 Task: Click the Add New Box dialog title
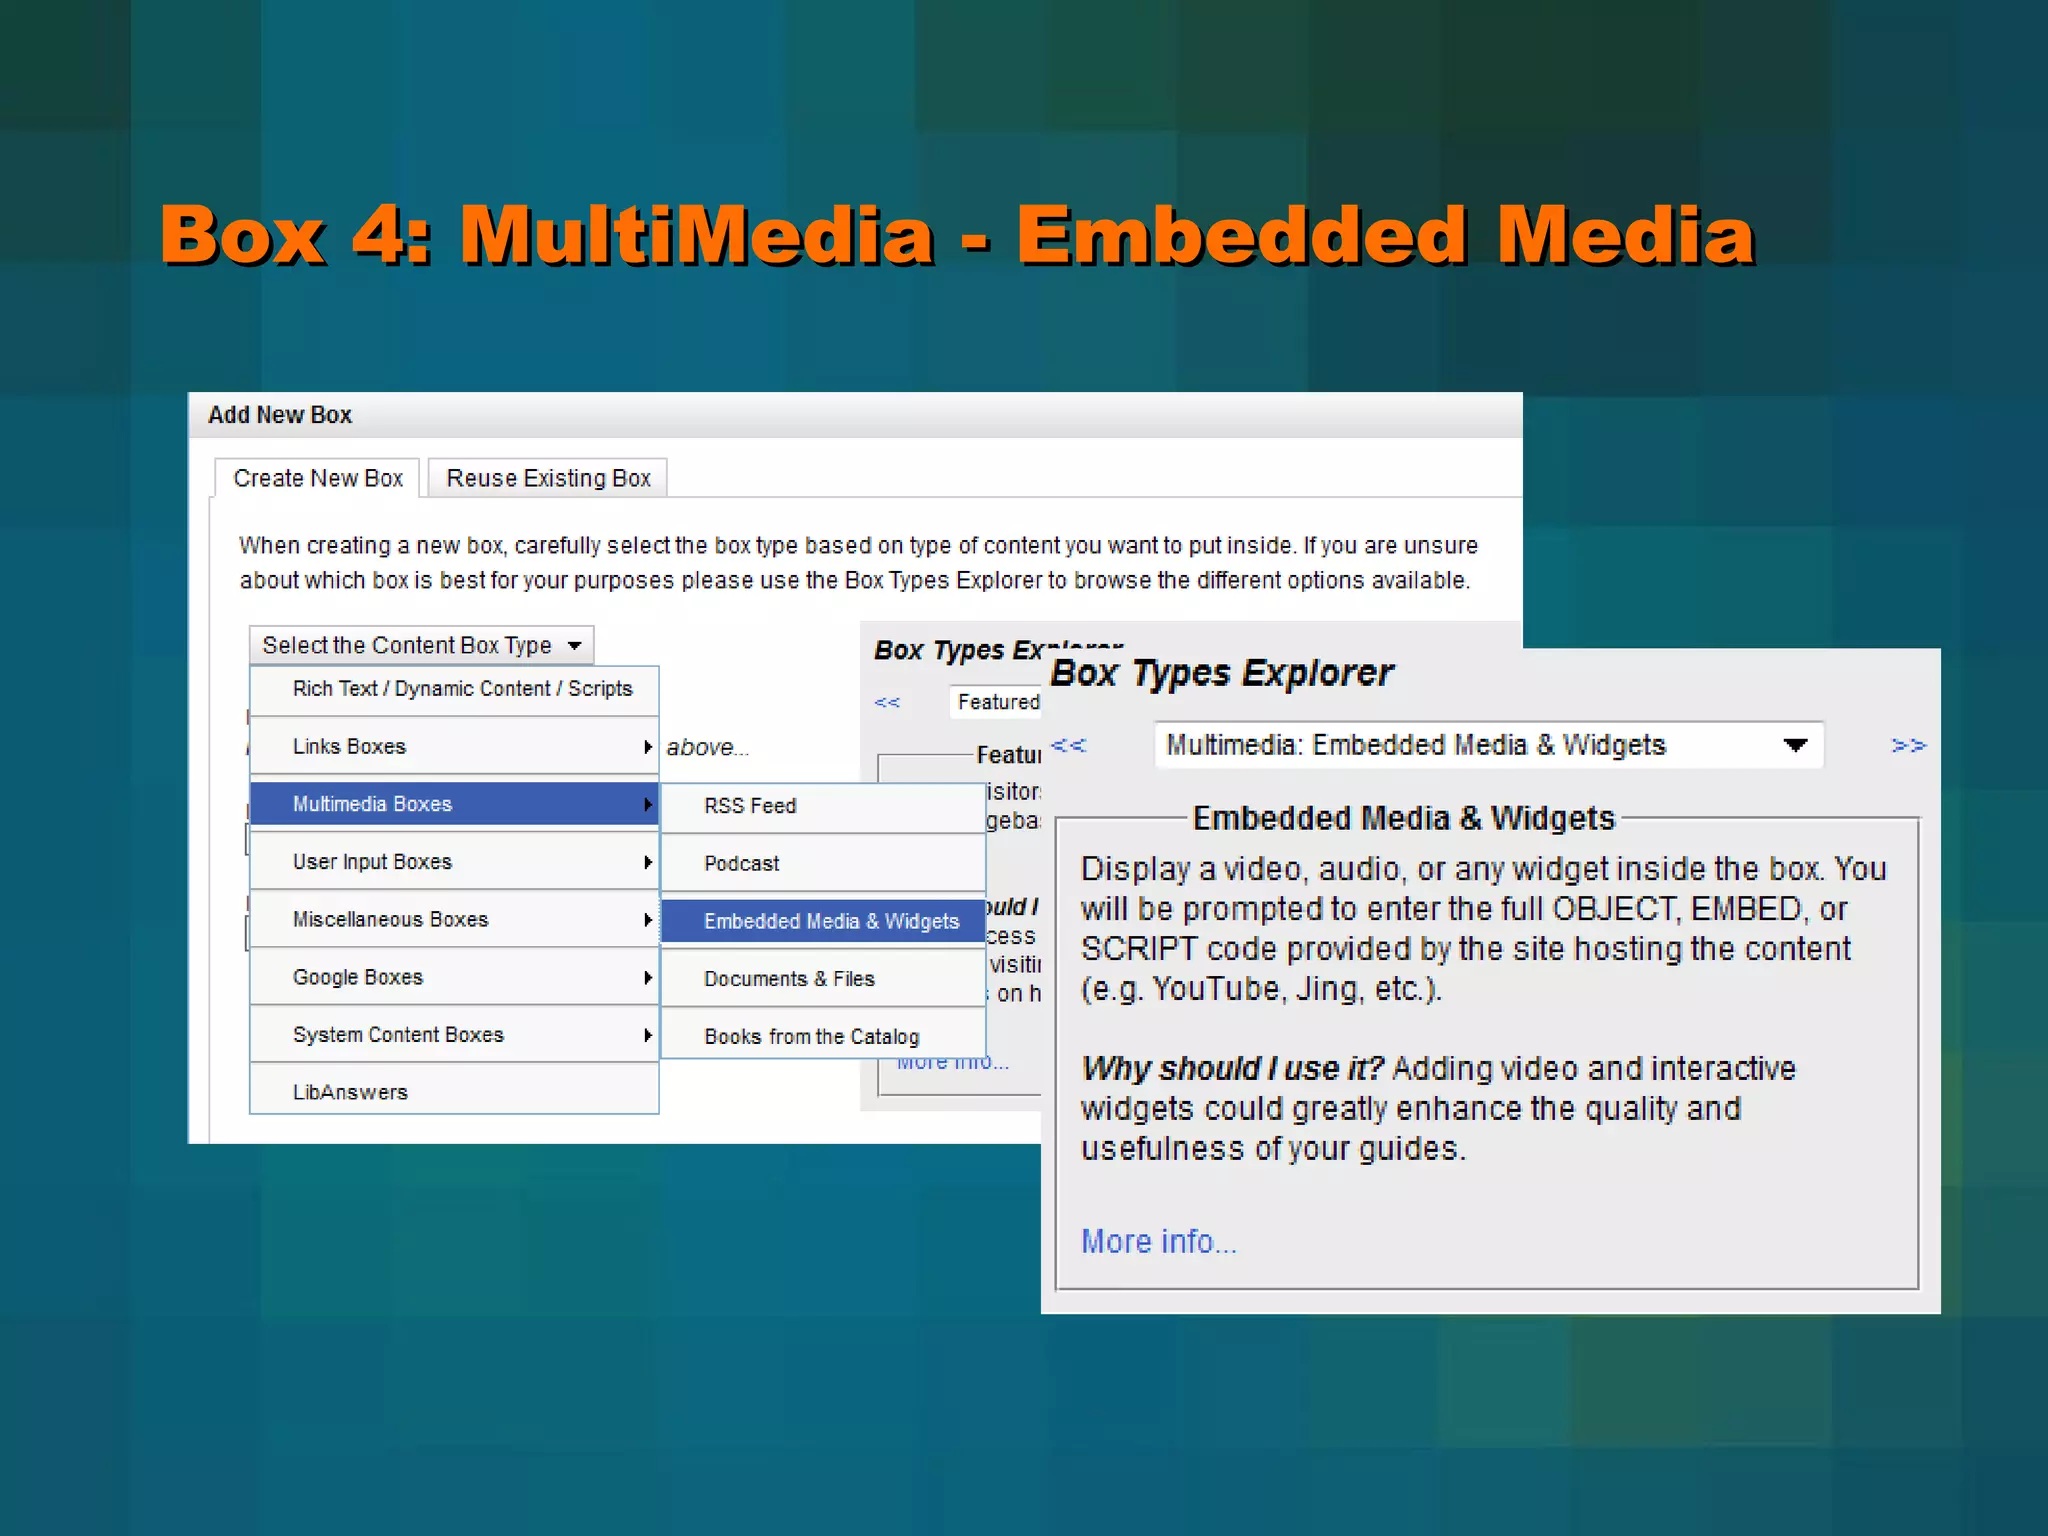click(280, 415)
